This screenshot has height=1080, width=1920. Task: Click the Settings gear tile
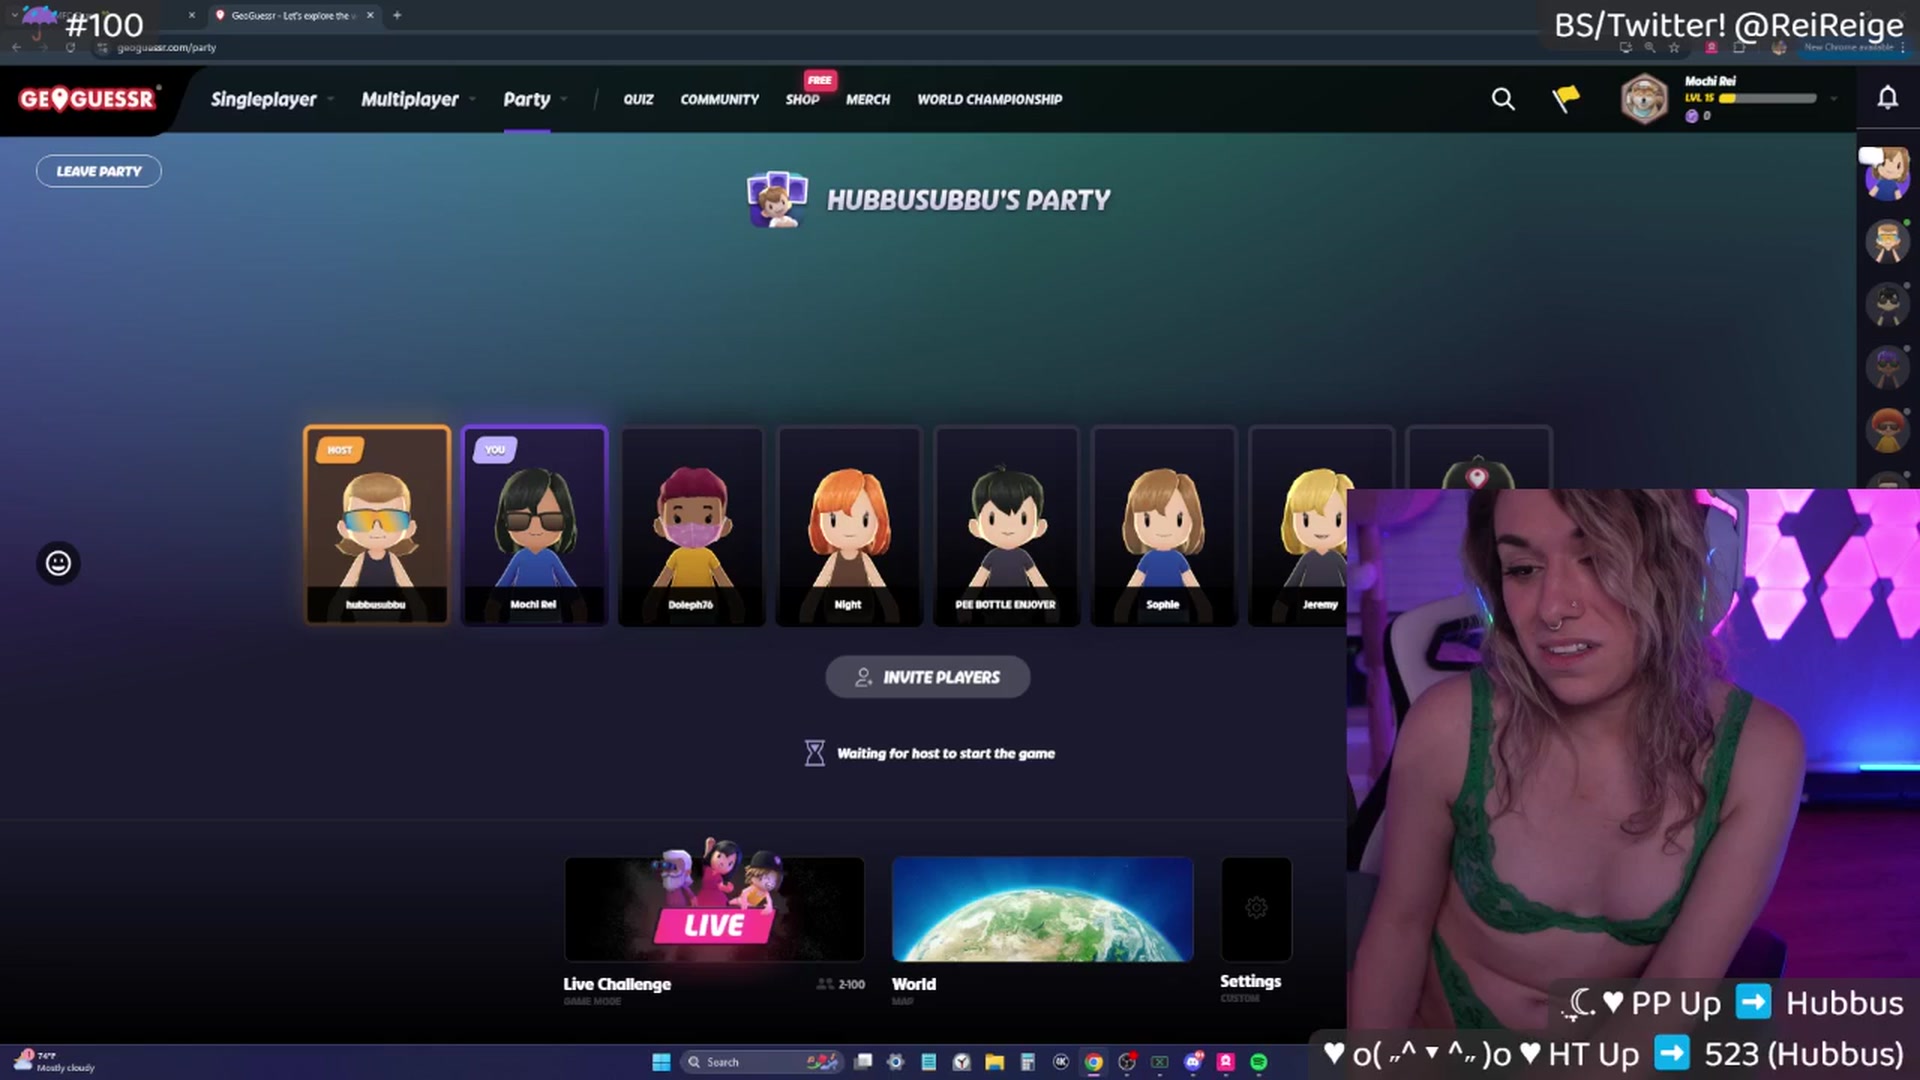tap(1256, 908)
